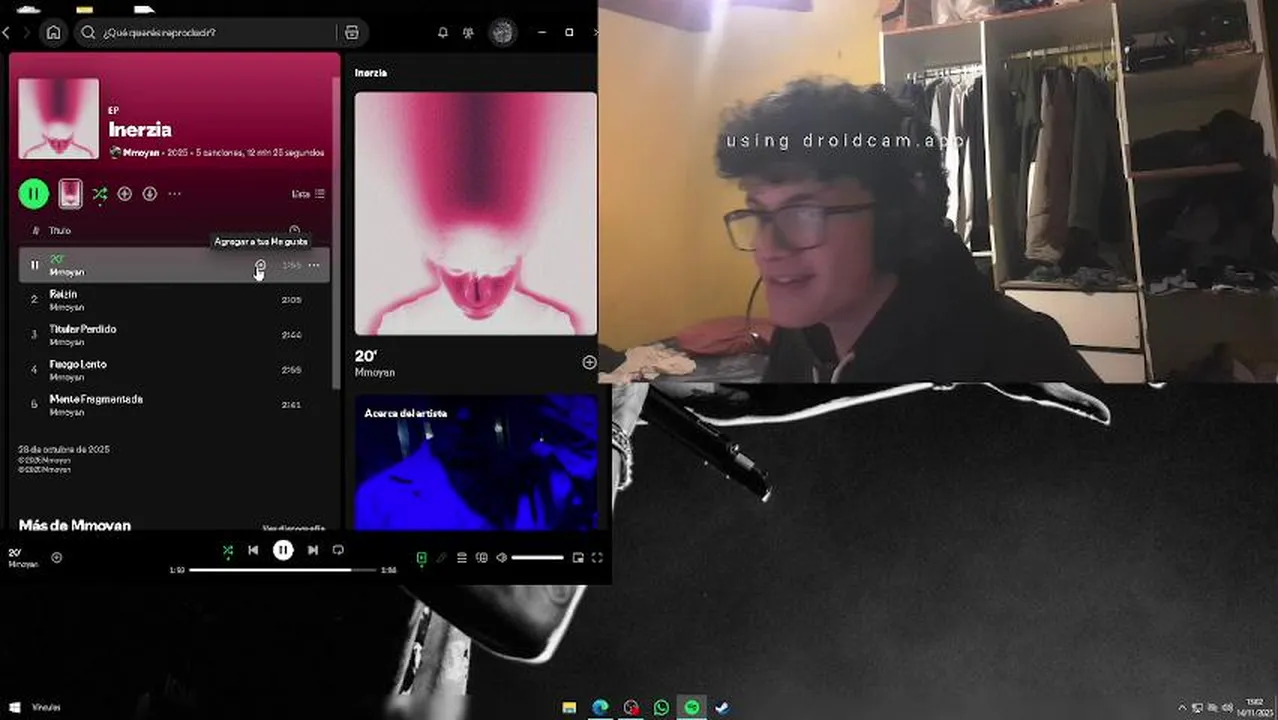Click the 'Título' column header
The image size is (1278, 720).
(60, 230)
